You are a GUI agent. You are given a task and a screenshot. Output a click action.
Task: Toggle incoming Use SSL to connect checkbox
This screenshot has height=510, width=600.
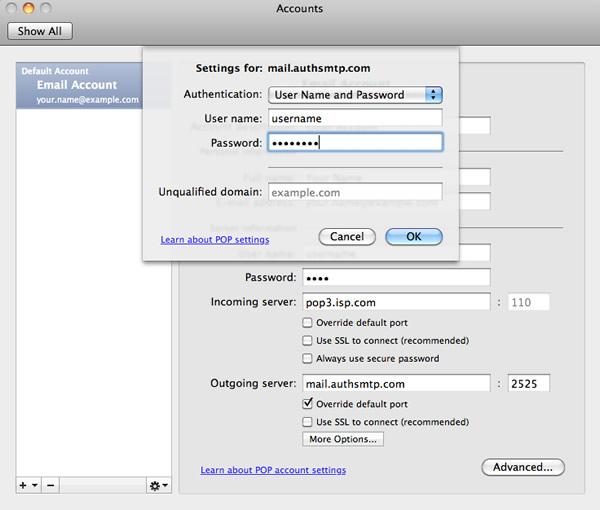[x=307, y=341]
